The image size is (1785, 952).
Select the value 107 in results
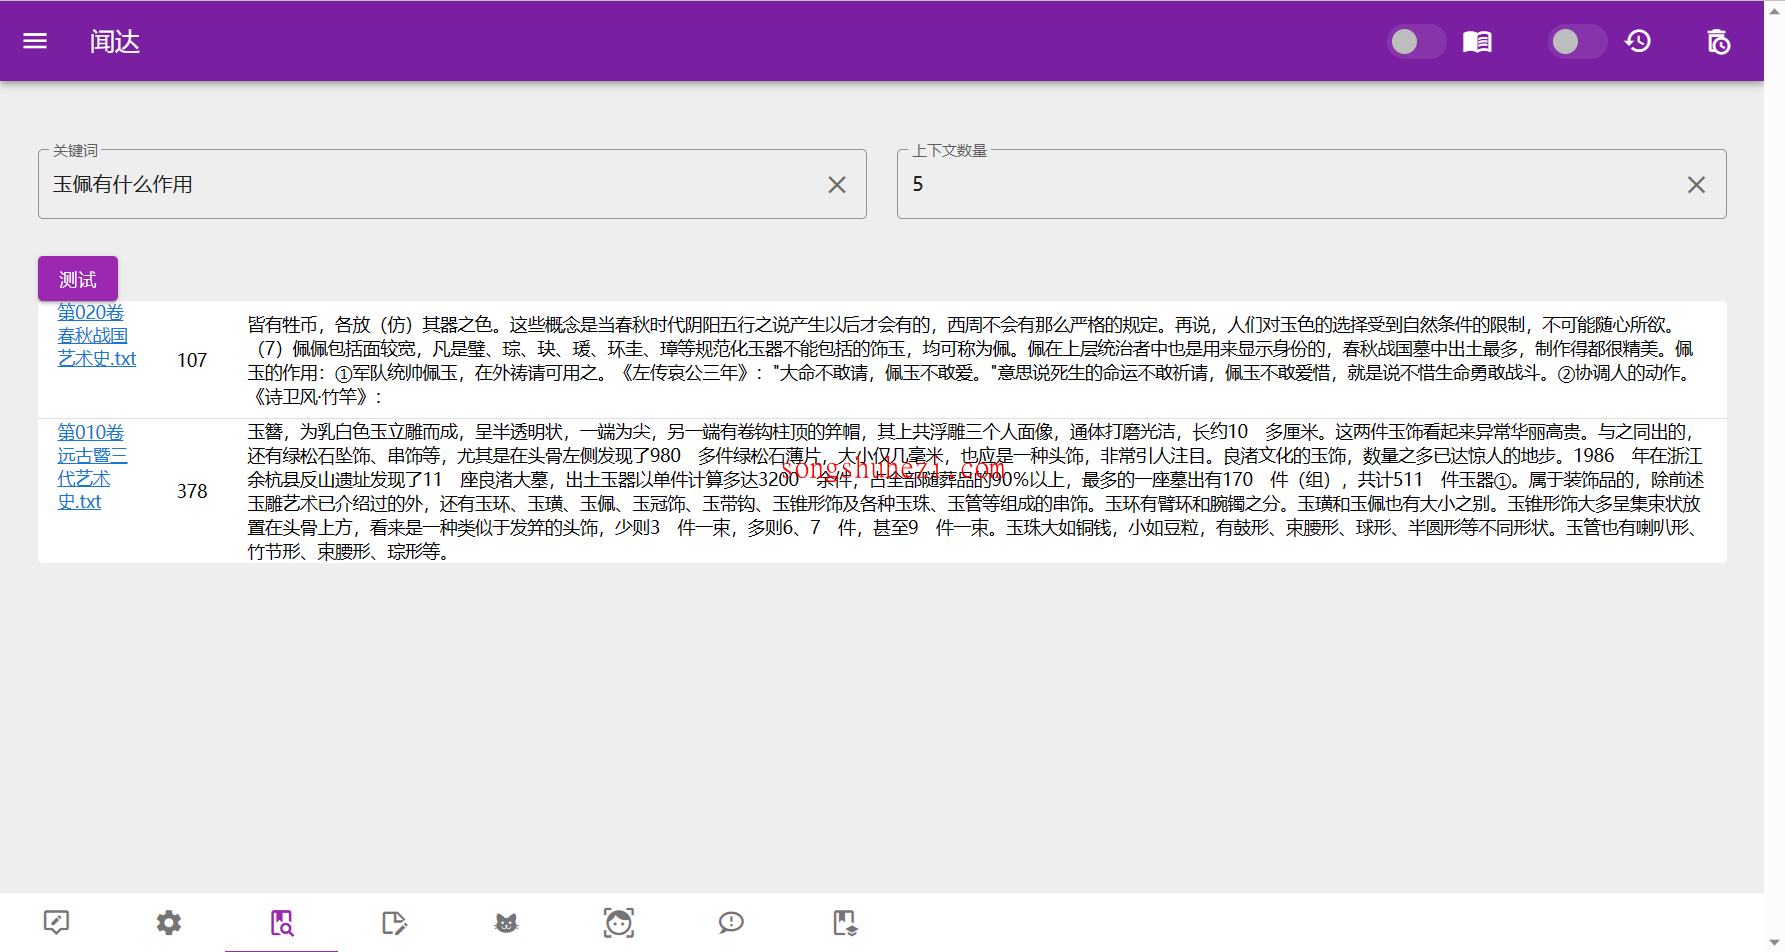[x=192, y=360]
